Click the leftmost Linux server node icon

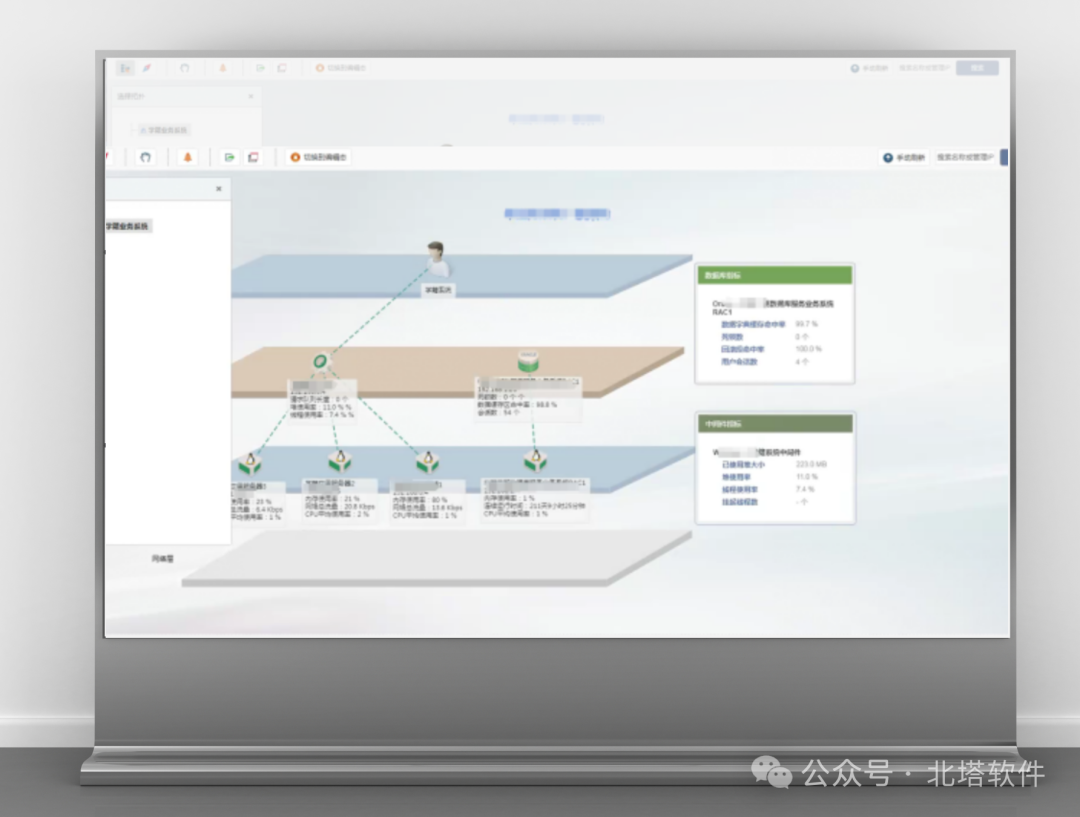tap(250, 463)
